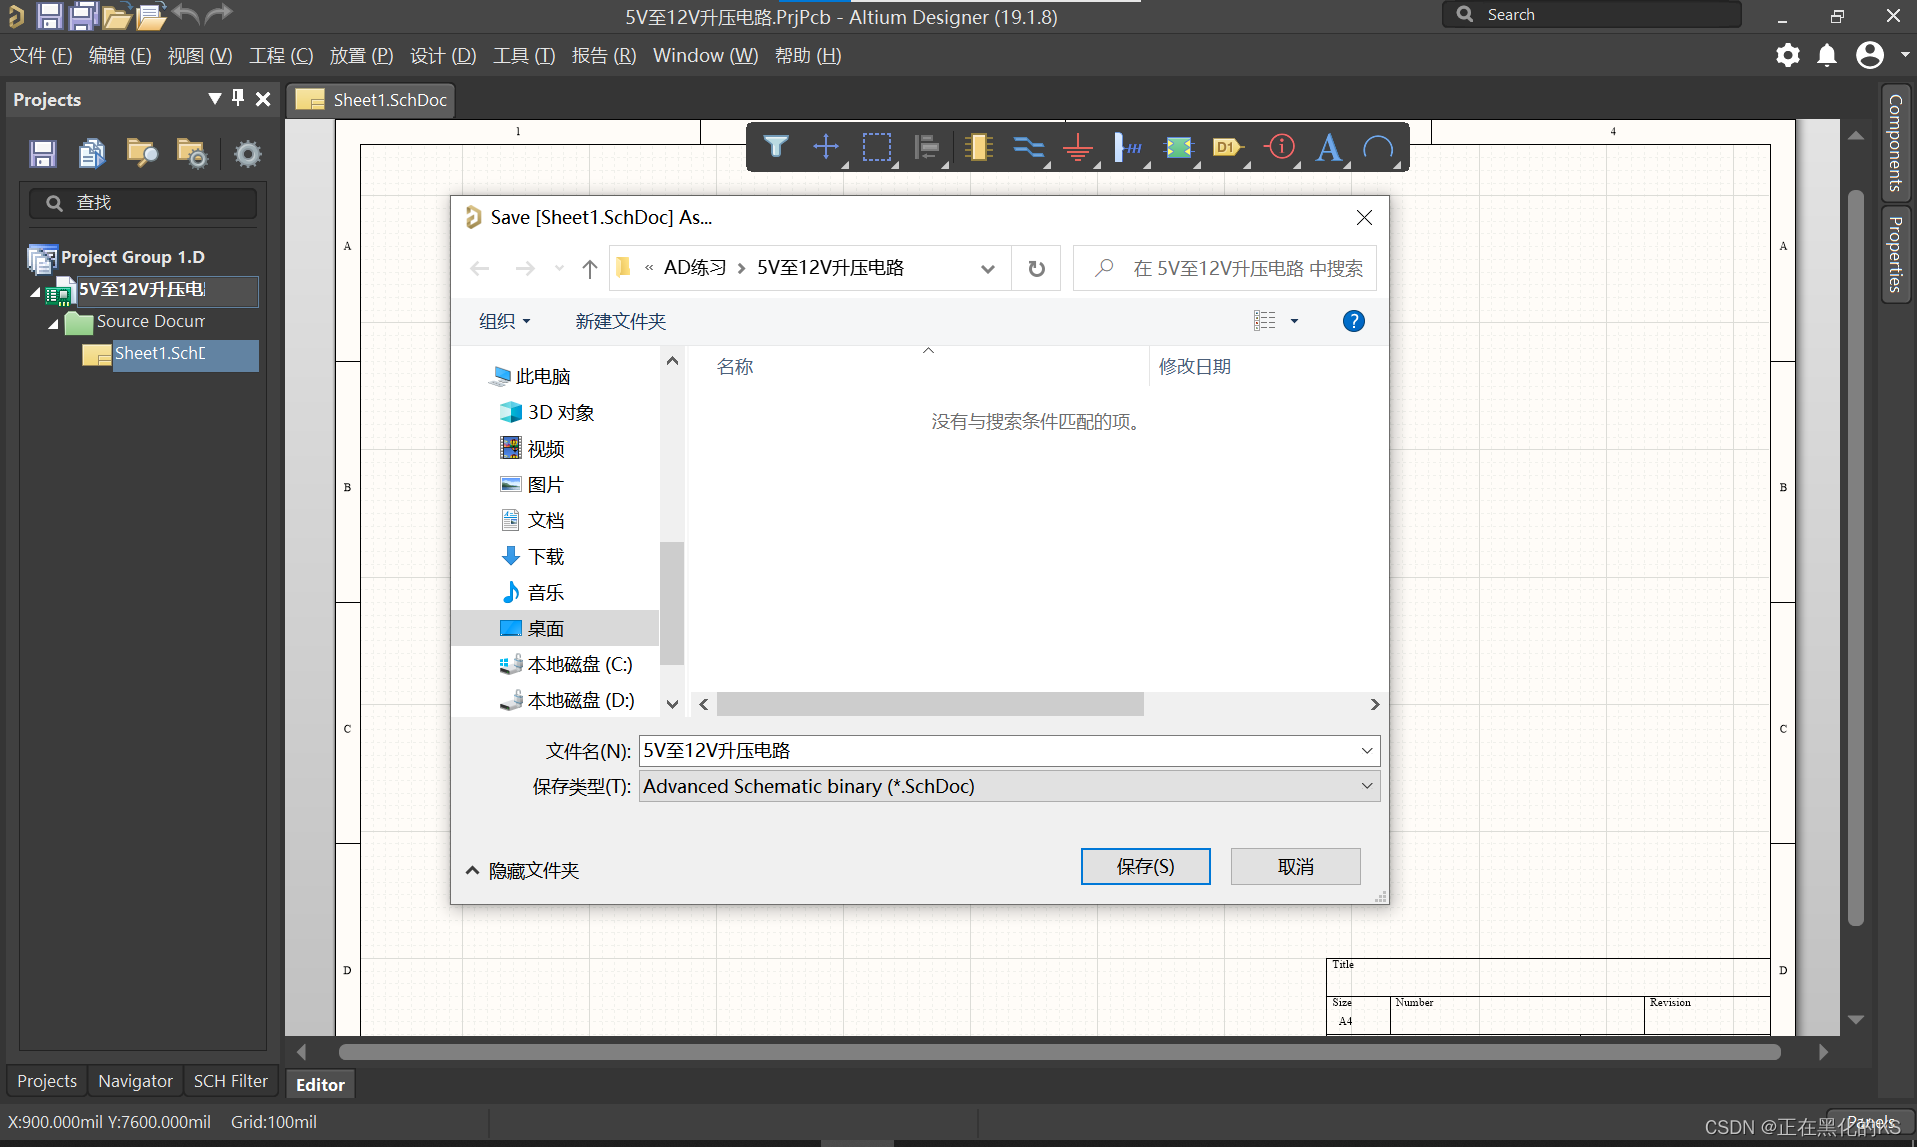Screen dimensions: 1917x1147
Task: Open 保存类型 file type dropdown
Action: click(1366, 786)
